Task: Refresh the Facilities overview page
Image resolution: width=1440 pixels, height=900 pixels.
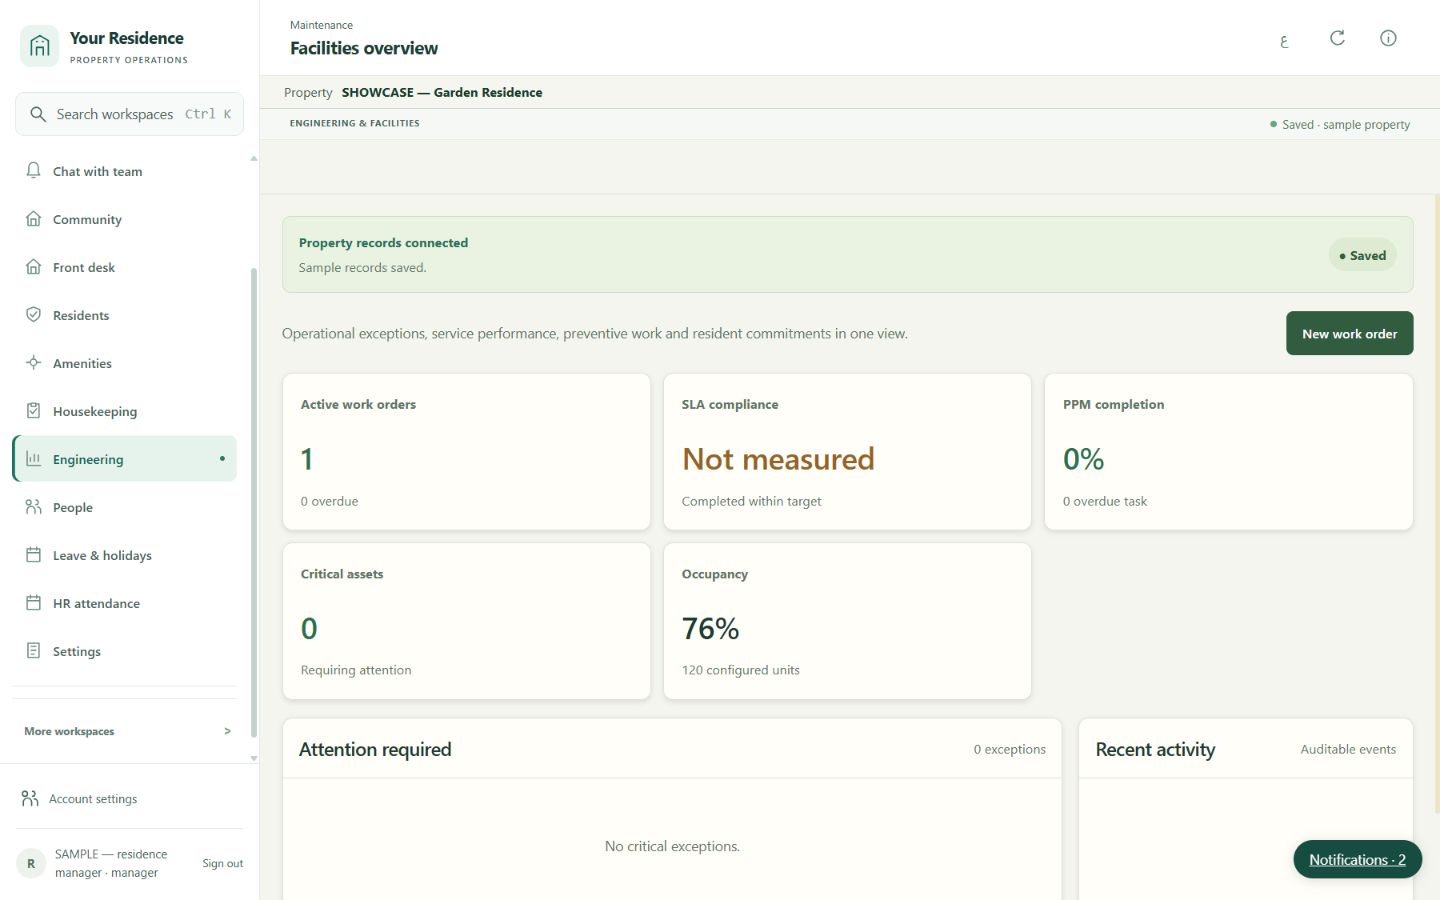Action: click(1337, 38)
